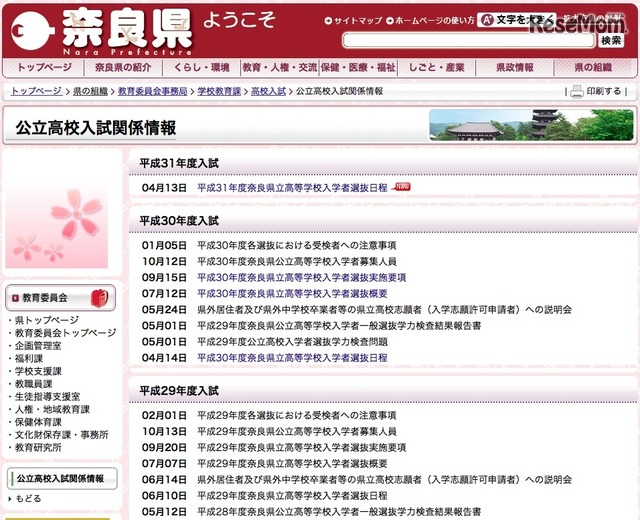Click the Nara Prefecture logo

(100, 30)
